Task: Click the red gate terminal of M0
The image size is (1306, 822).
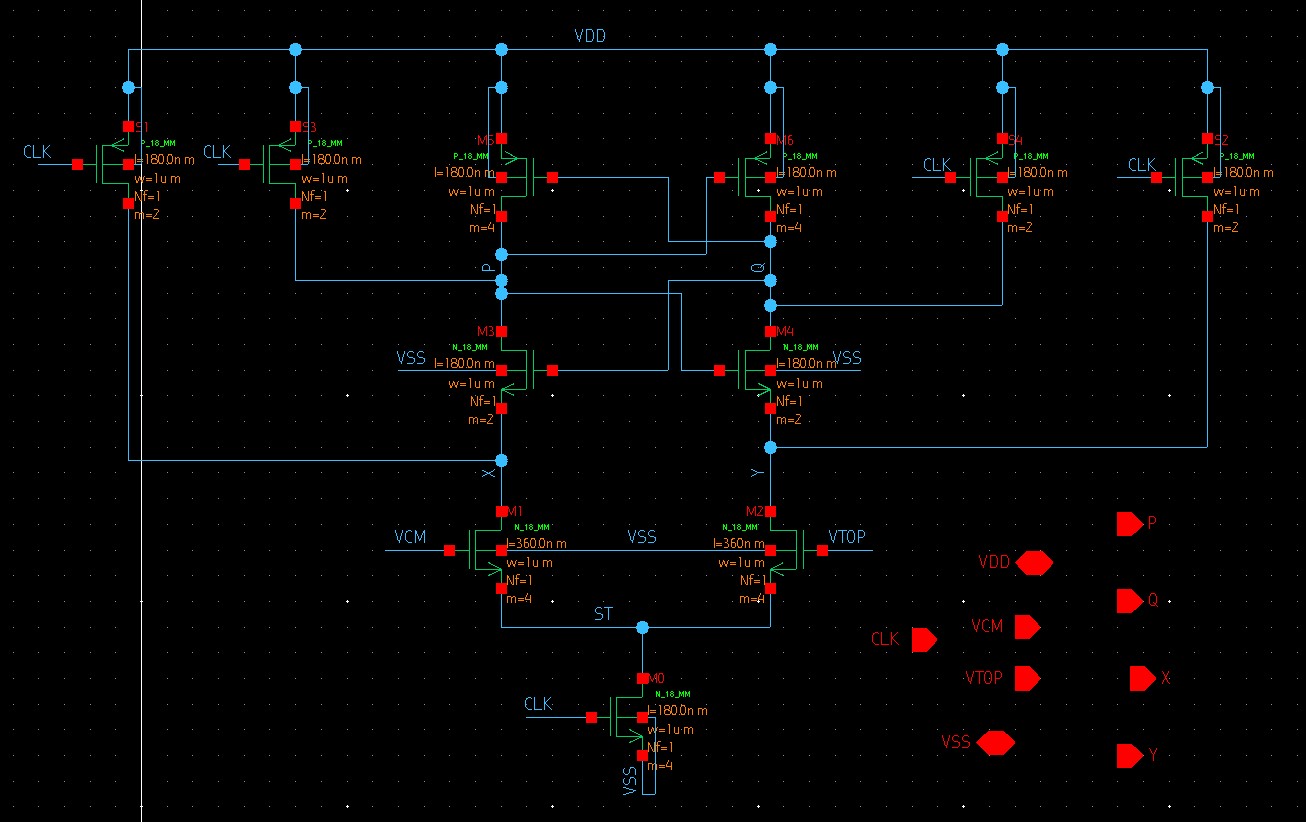Action: [x=591, y=717]
